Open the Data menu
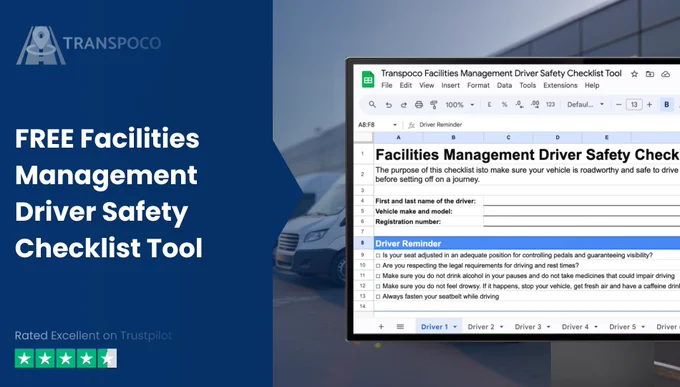The width and height of the screenshot is (680, 387). point(504,85)
